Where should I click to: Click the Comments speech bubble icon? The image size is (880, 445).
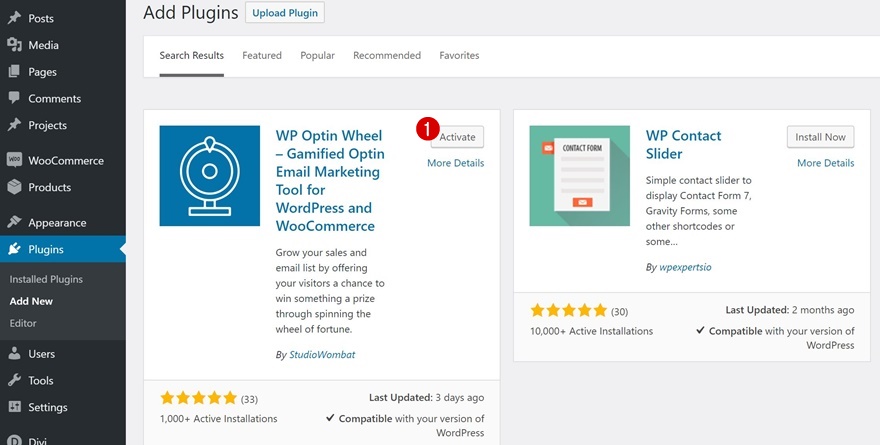click(x=14, y=98)
